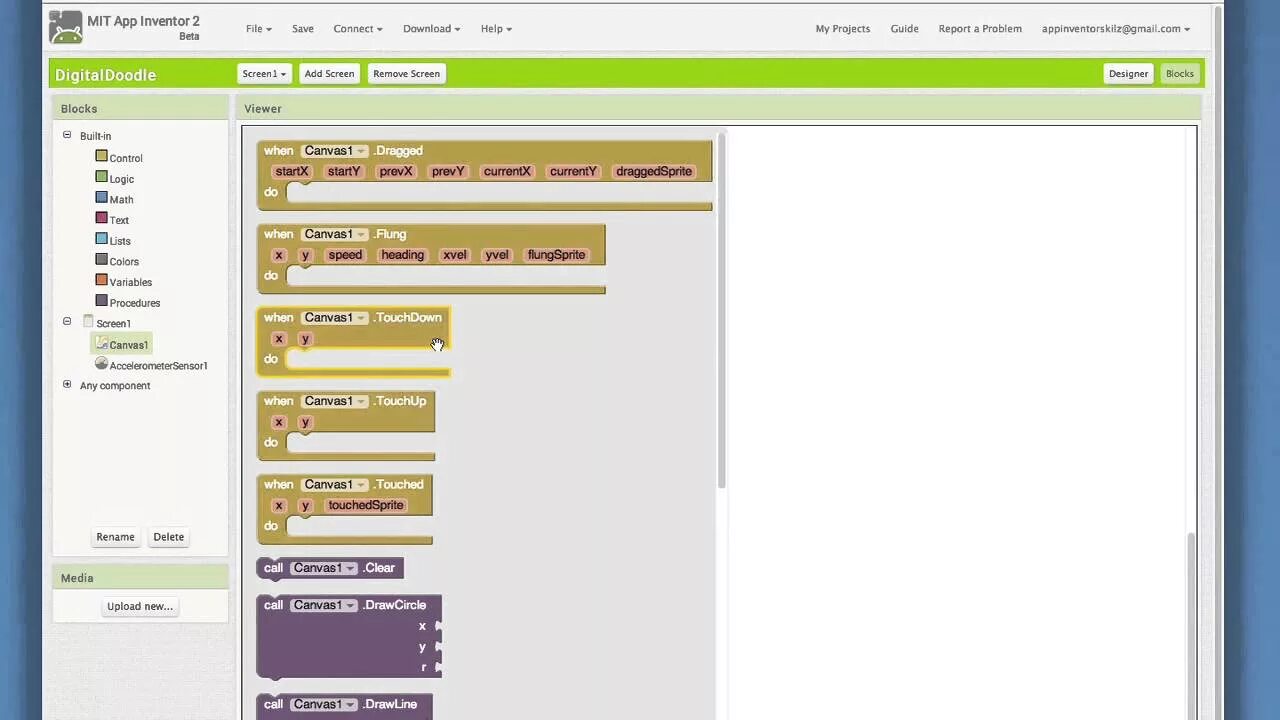
Task: Select the Variables blocks color icon
Action: pos(101,280)
